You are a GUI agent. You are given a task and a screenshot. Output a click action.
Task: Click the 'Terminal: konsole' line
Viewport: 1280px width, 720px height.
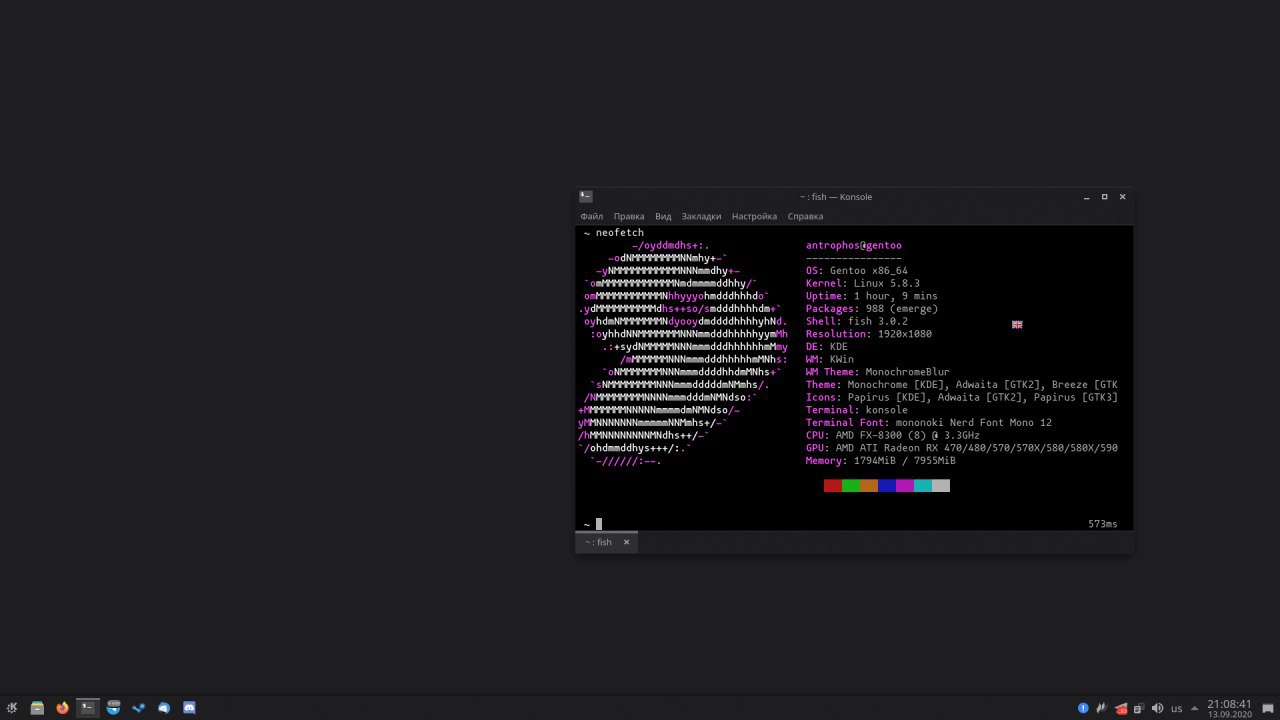pyautogui.click(x=857, y=410)
